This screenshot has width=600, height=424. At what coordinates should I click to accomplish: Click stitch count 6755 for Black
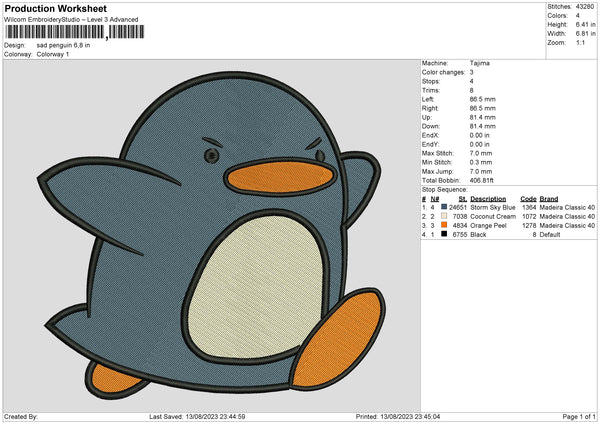pos(460,235)
